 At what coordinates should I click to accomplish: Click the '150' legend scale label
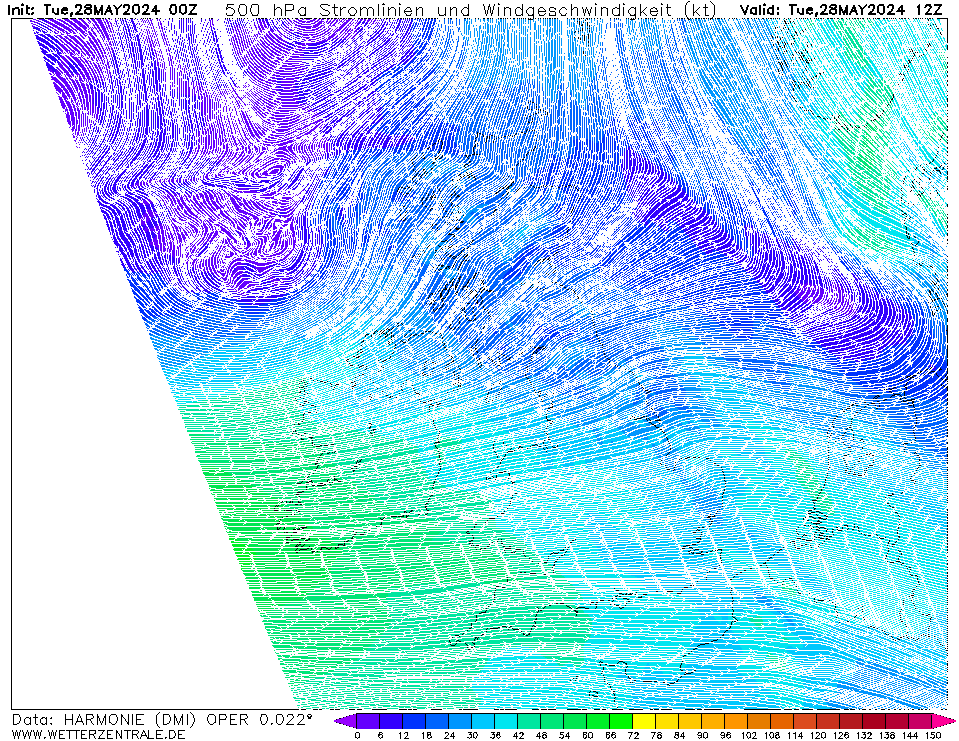tap(932, 735)
